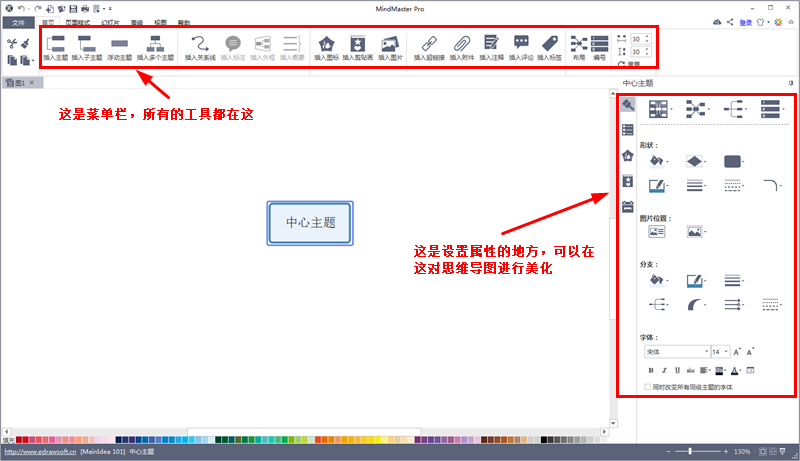
Task: Click the share icon beside 登录
Action: (730, 22)
